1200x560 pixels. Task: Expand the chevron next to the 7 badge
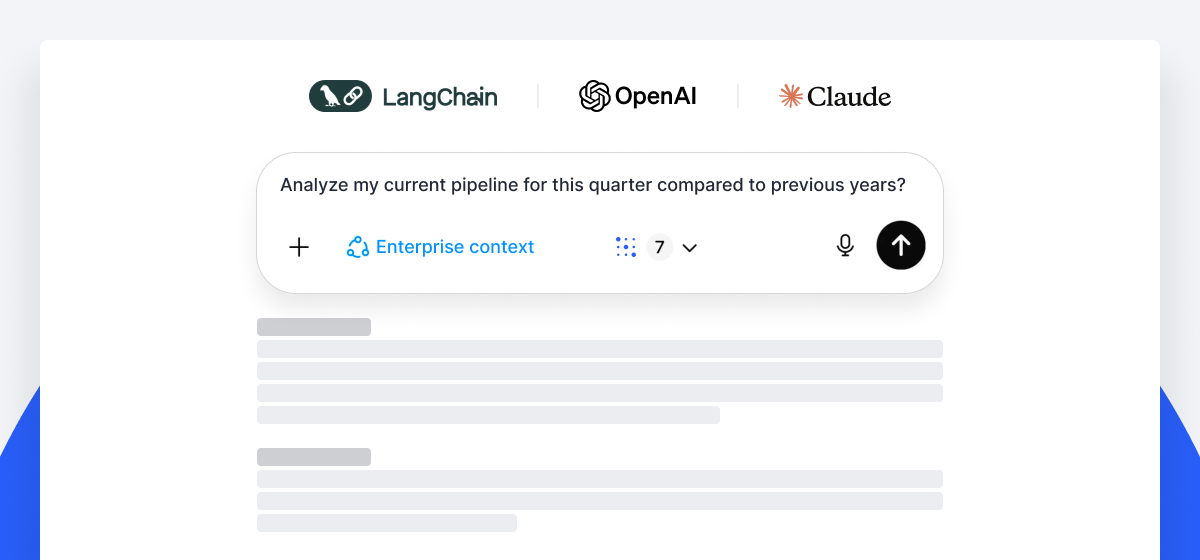(x=689, y=248)
